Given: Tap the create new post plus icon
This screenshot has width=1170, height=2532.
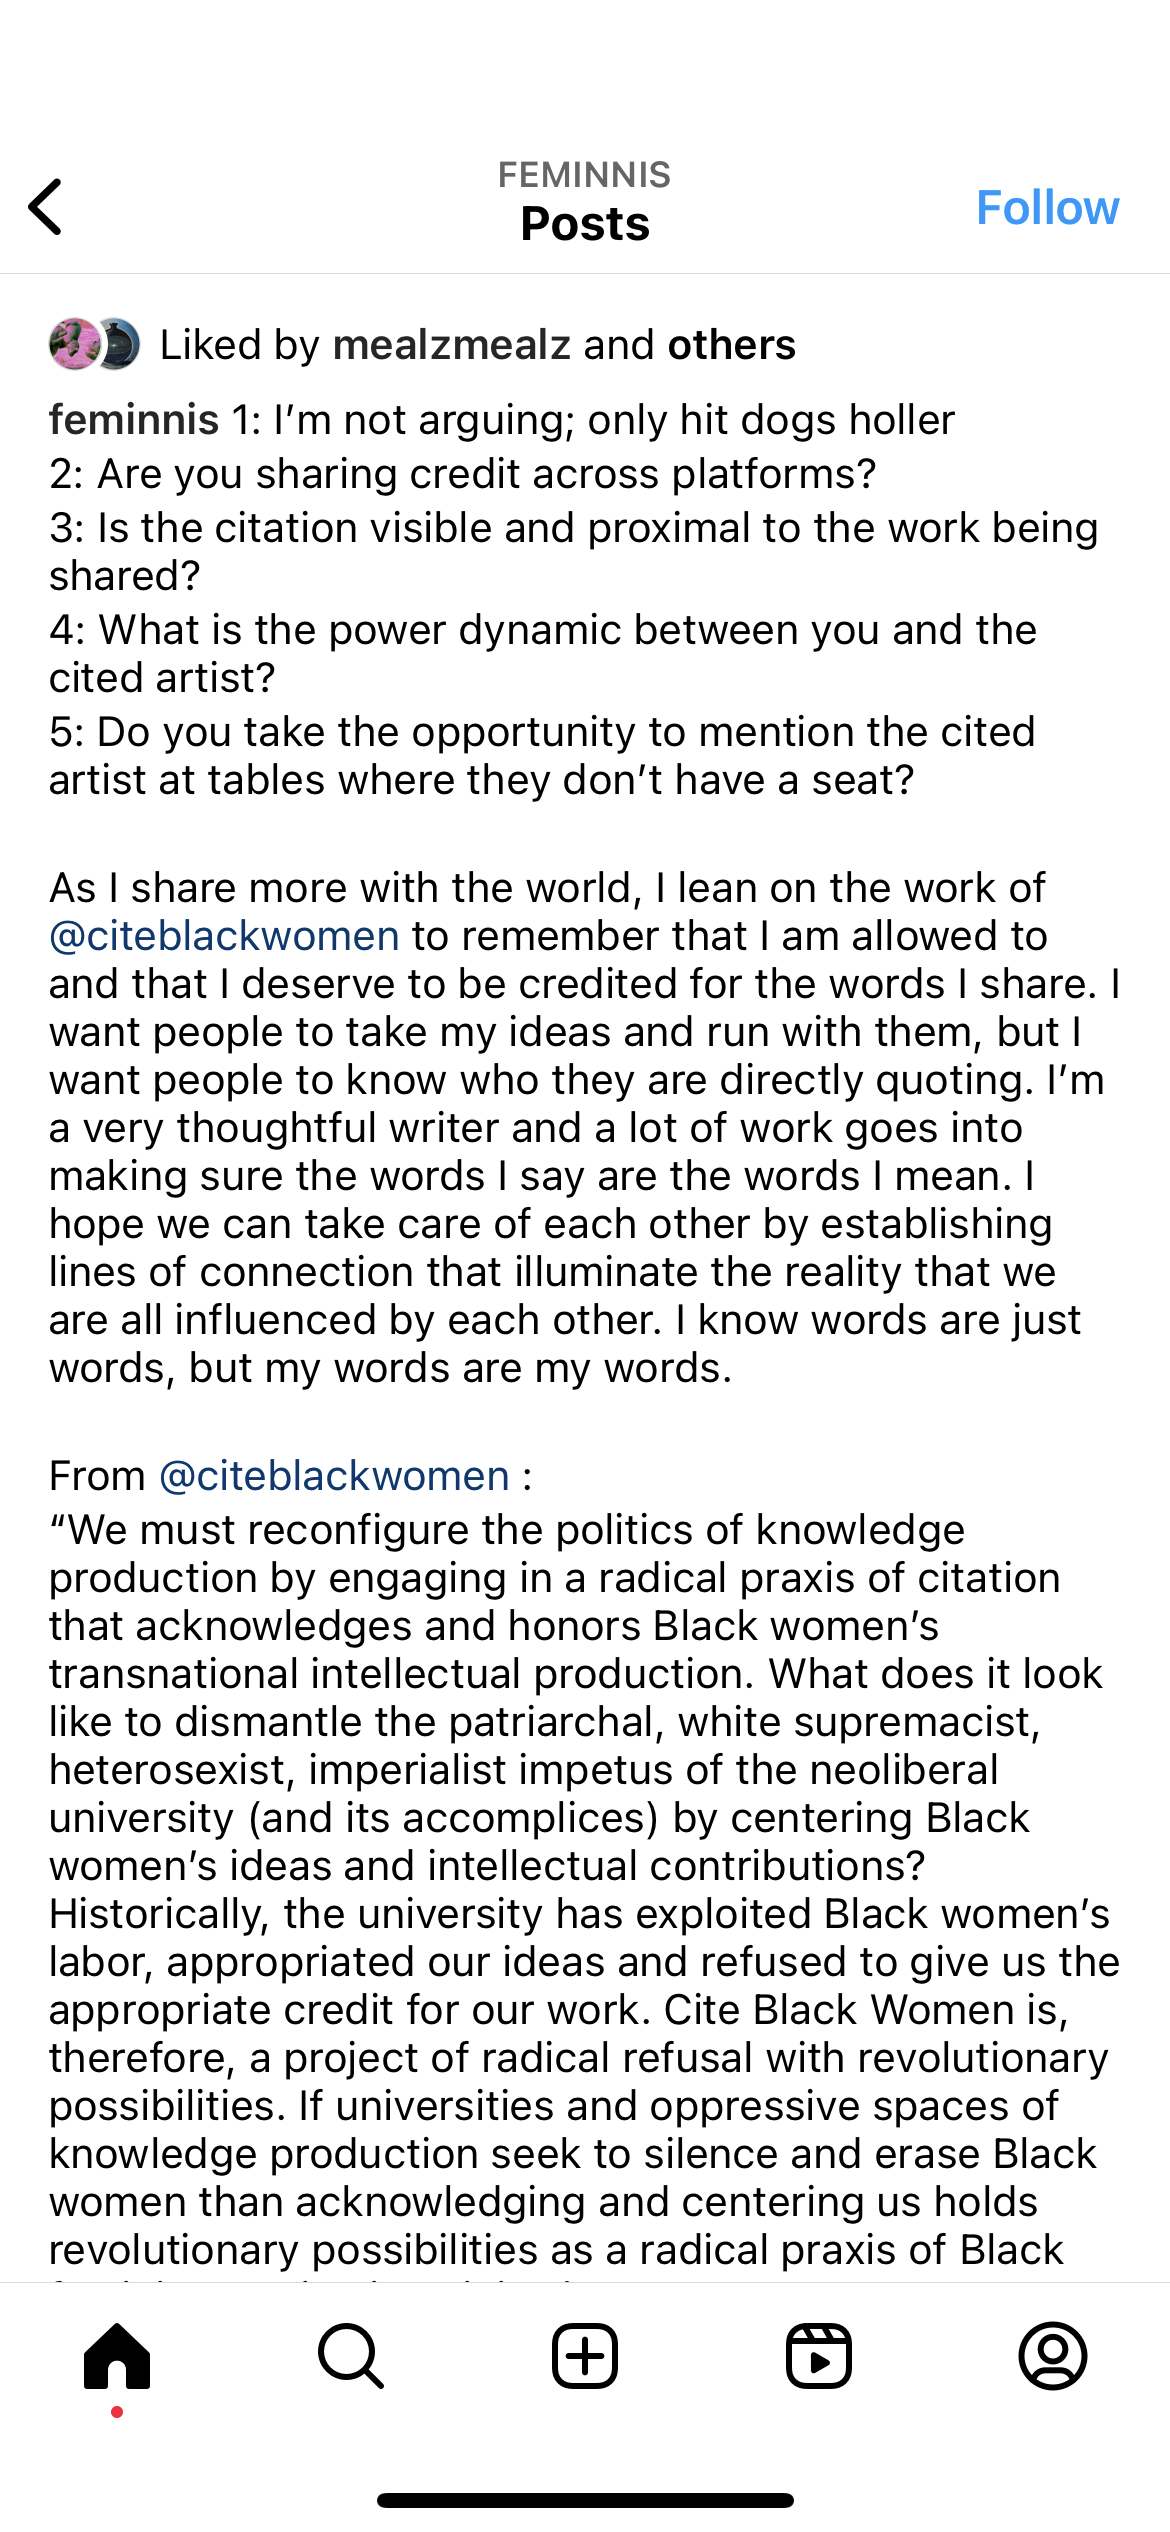Looking at the screenshot, I should tap(585, 2355).
